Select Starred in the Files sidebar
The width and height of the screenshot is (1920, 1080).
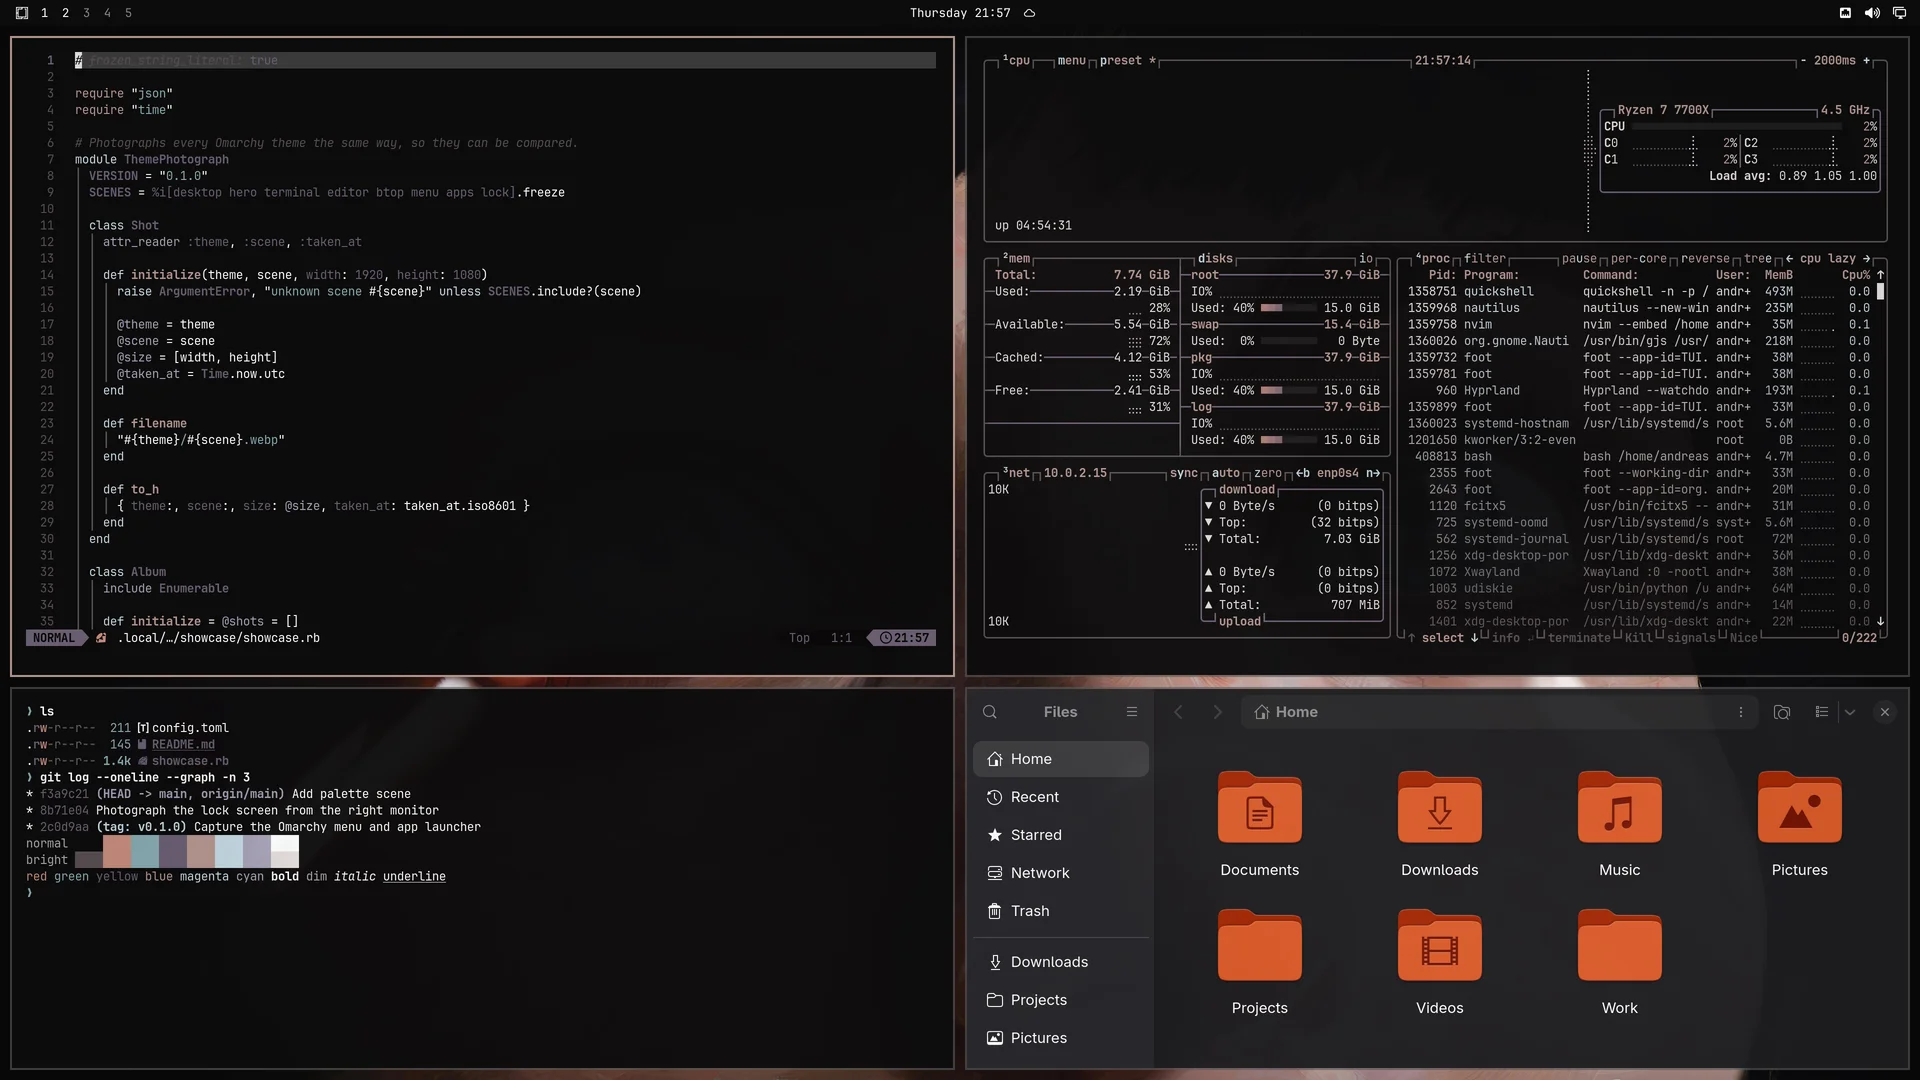(1061, 835)
